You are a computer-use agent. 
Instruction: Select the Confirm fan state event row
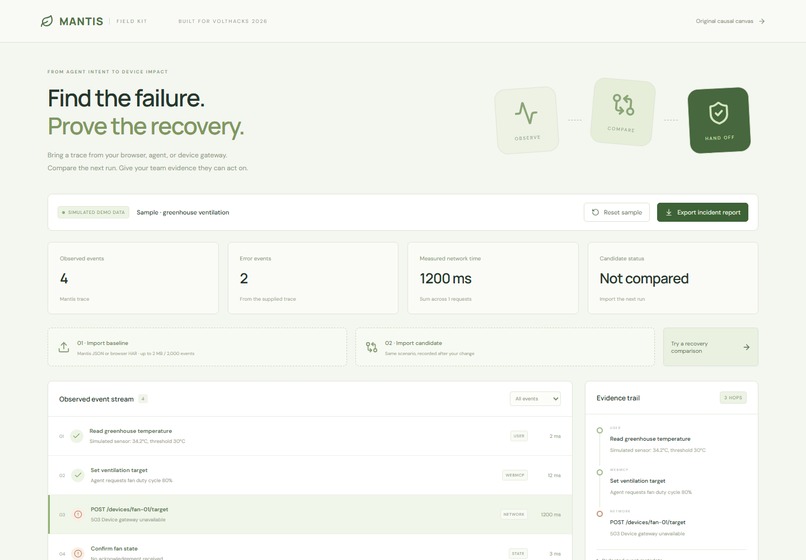(310, 548)
